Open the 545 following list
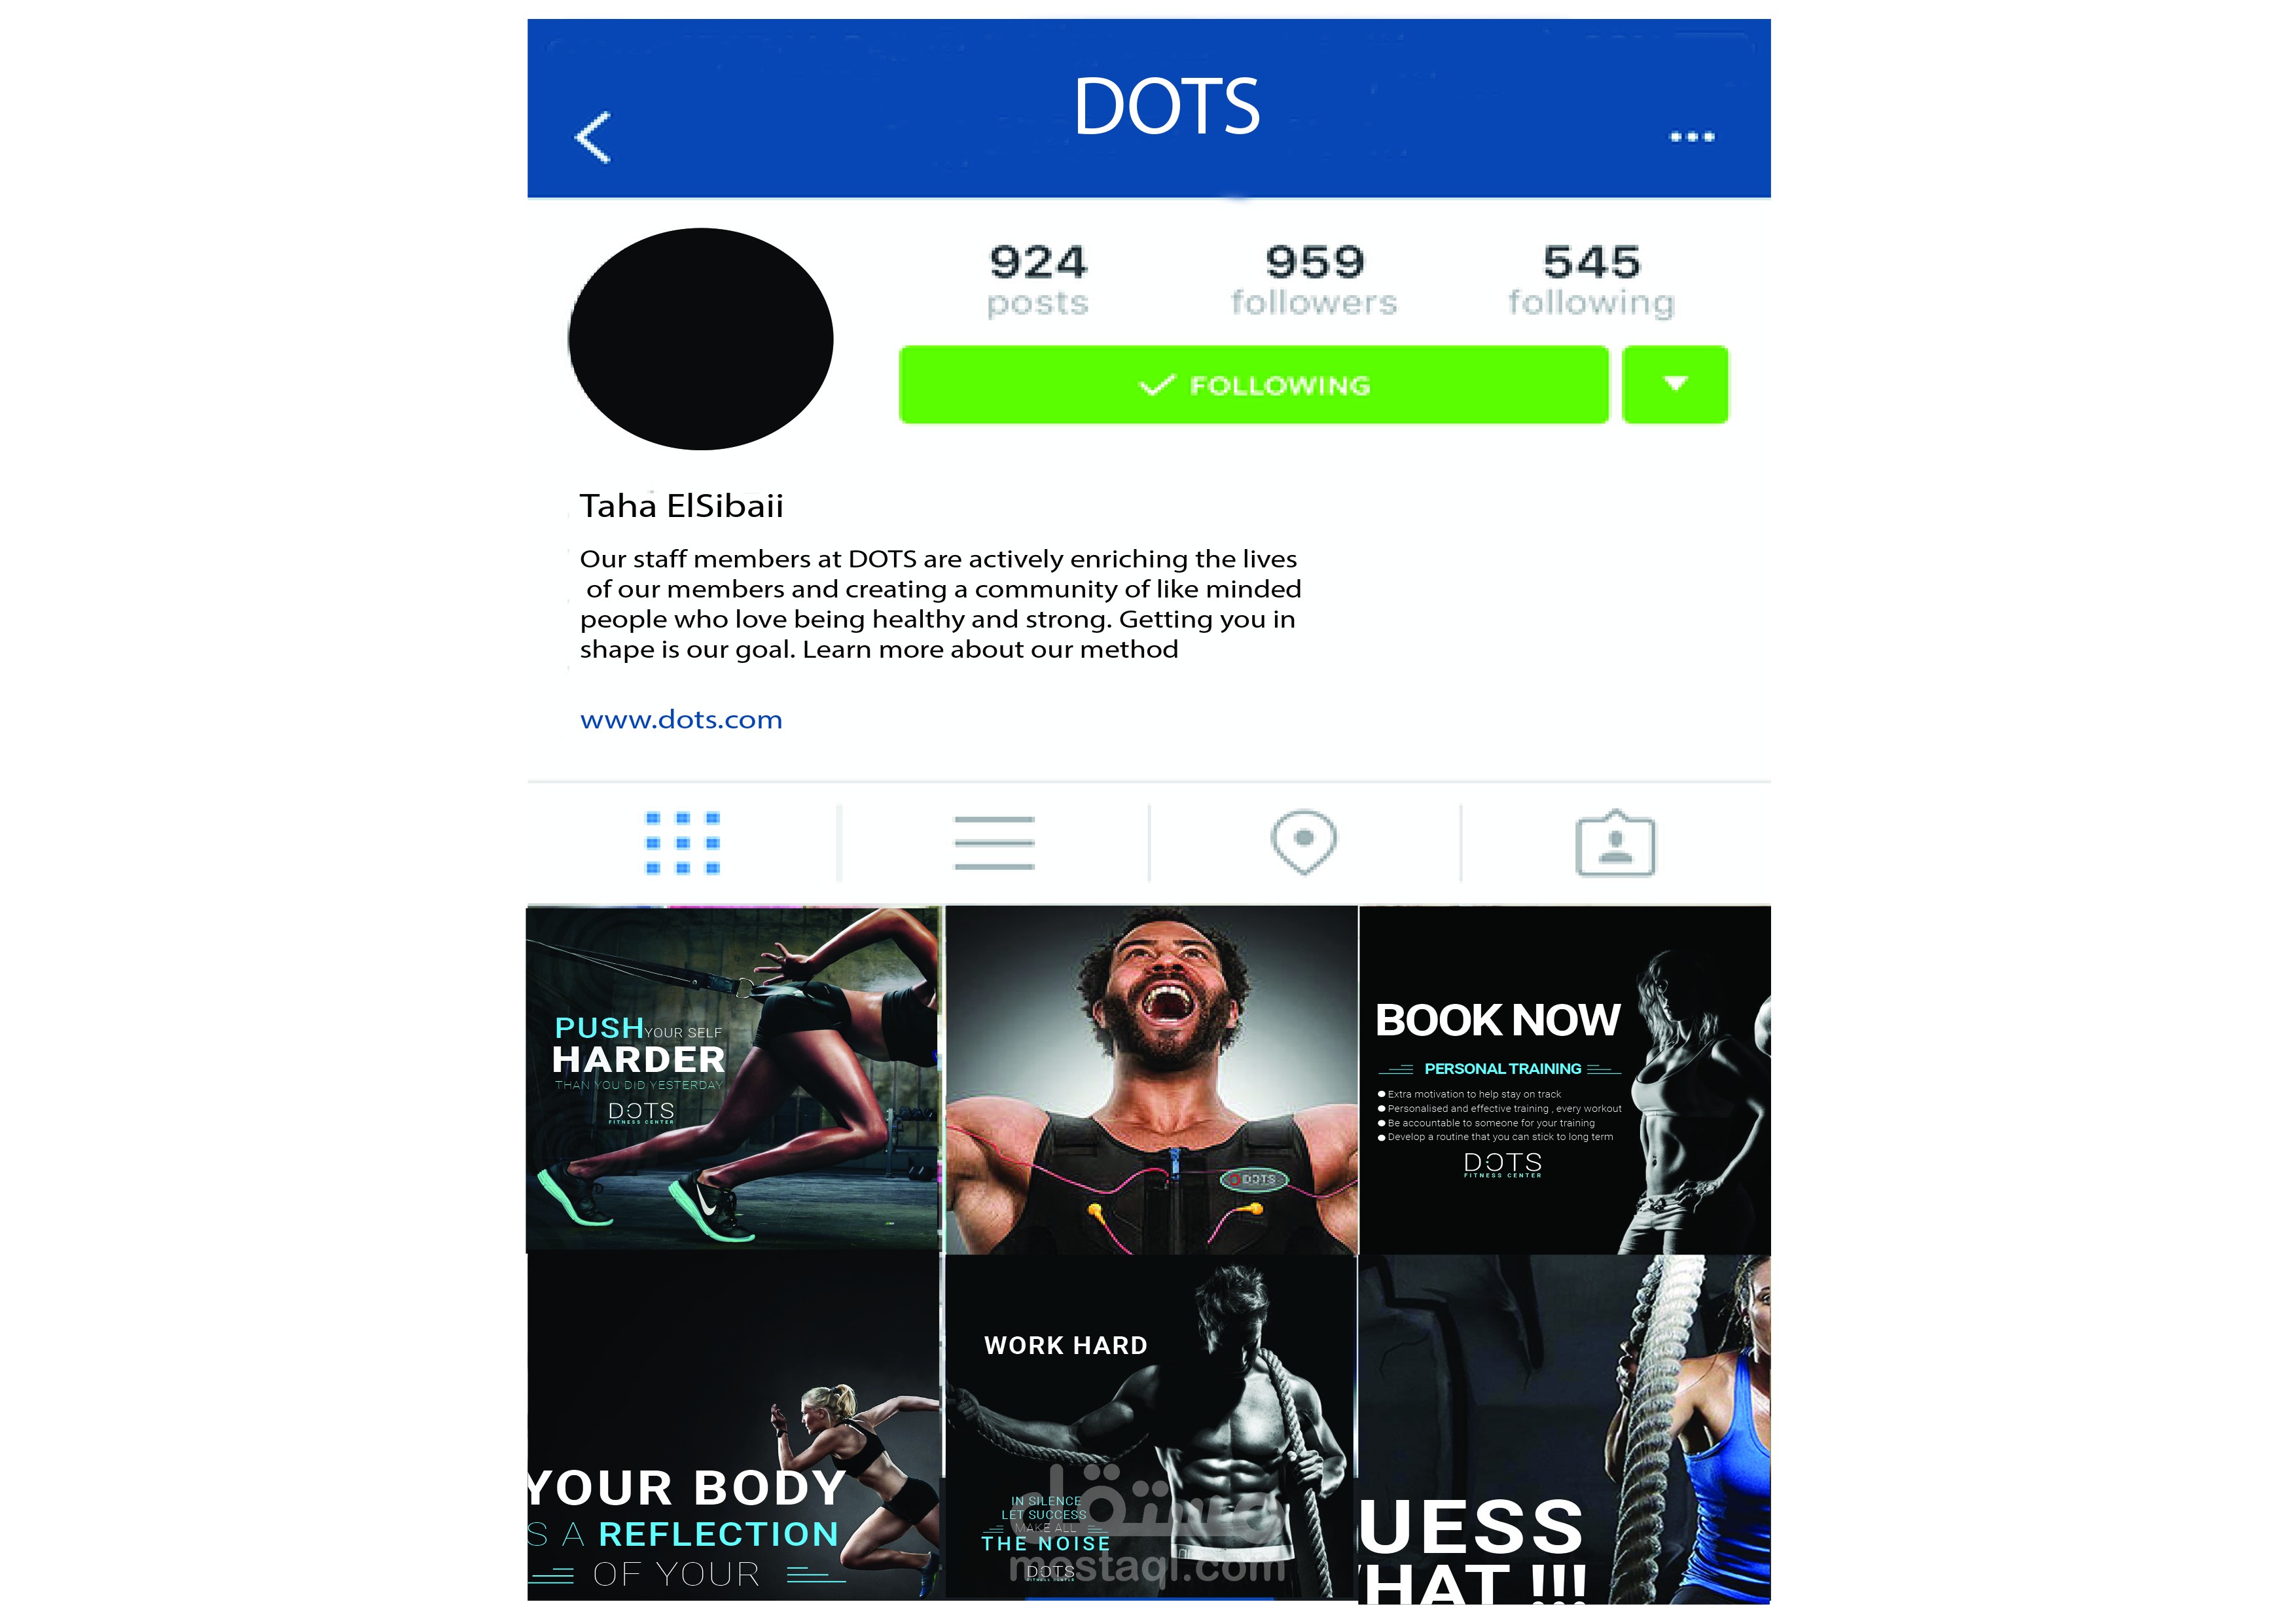Viewport: 2296px width, 1623px height. [1591, 279]
